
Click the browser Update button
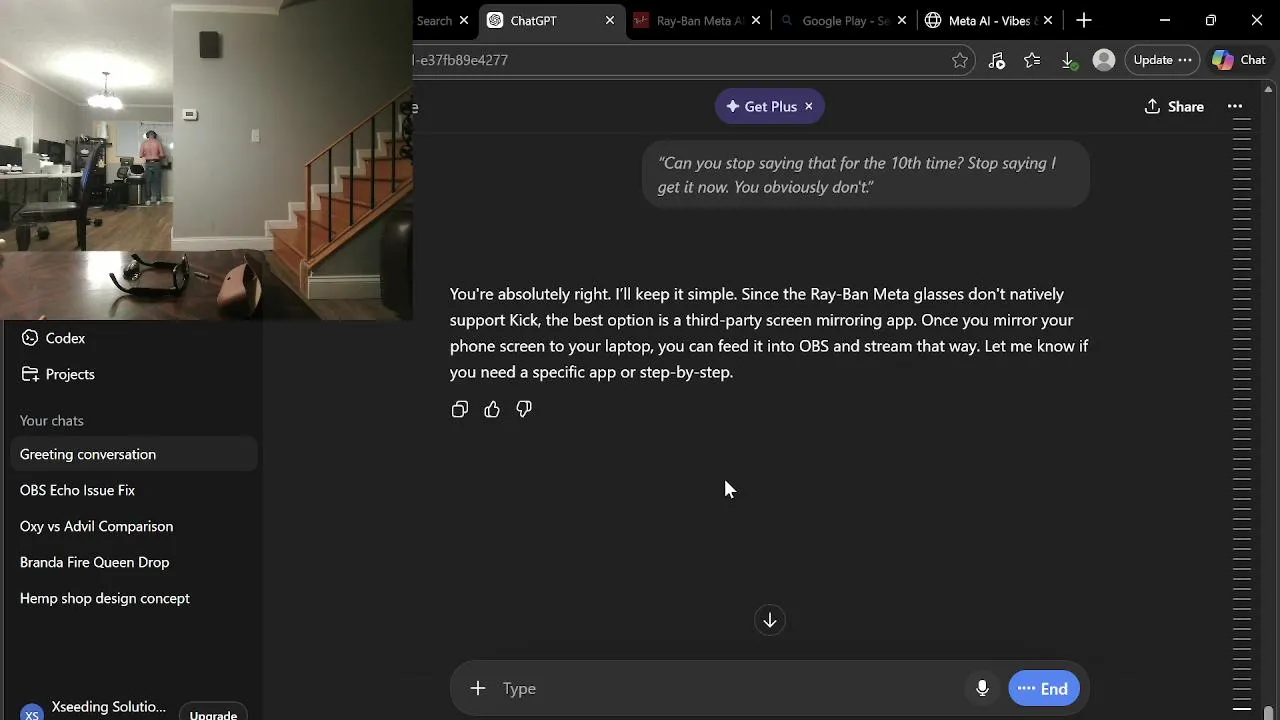[x=1162, y=60]
